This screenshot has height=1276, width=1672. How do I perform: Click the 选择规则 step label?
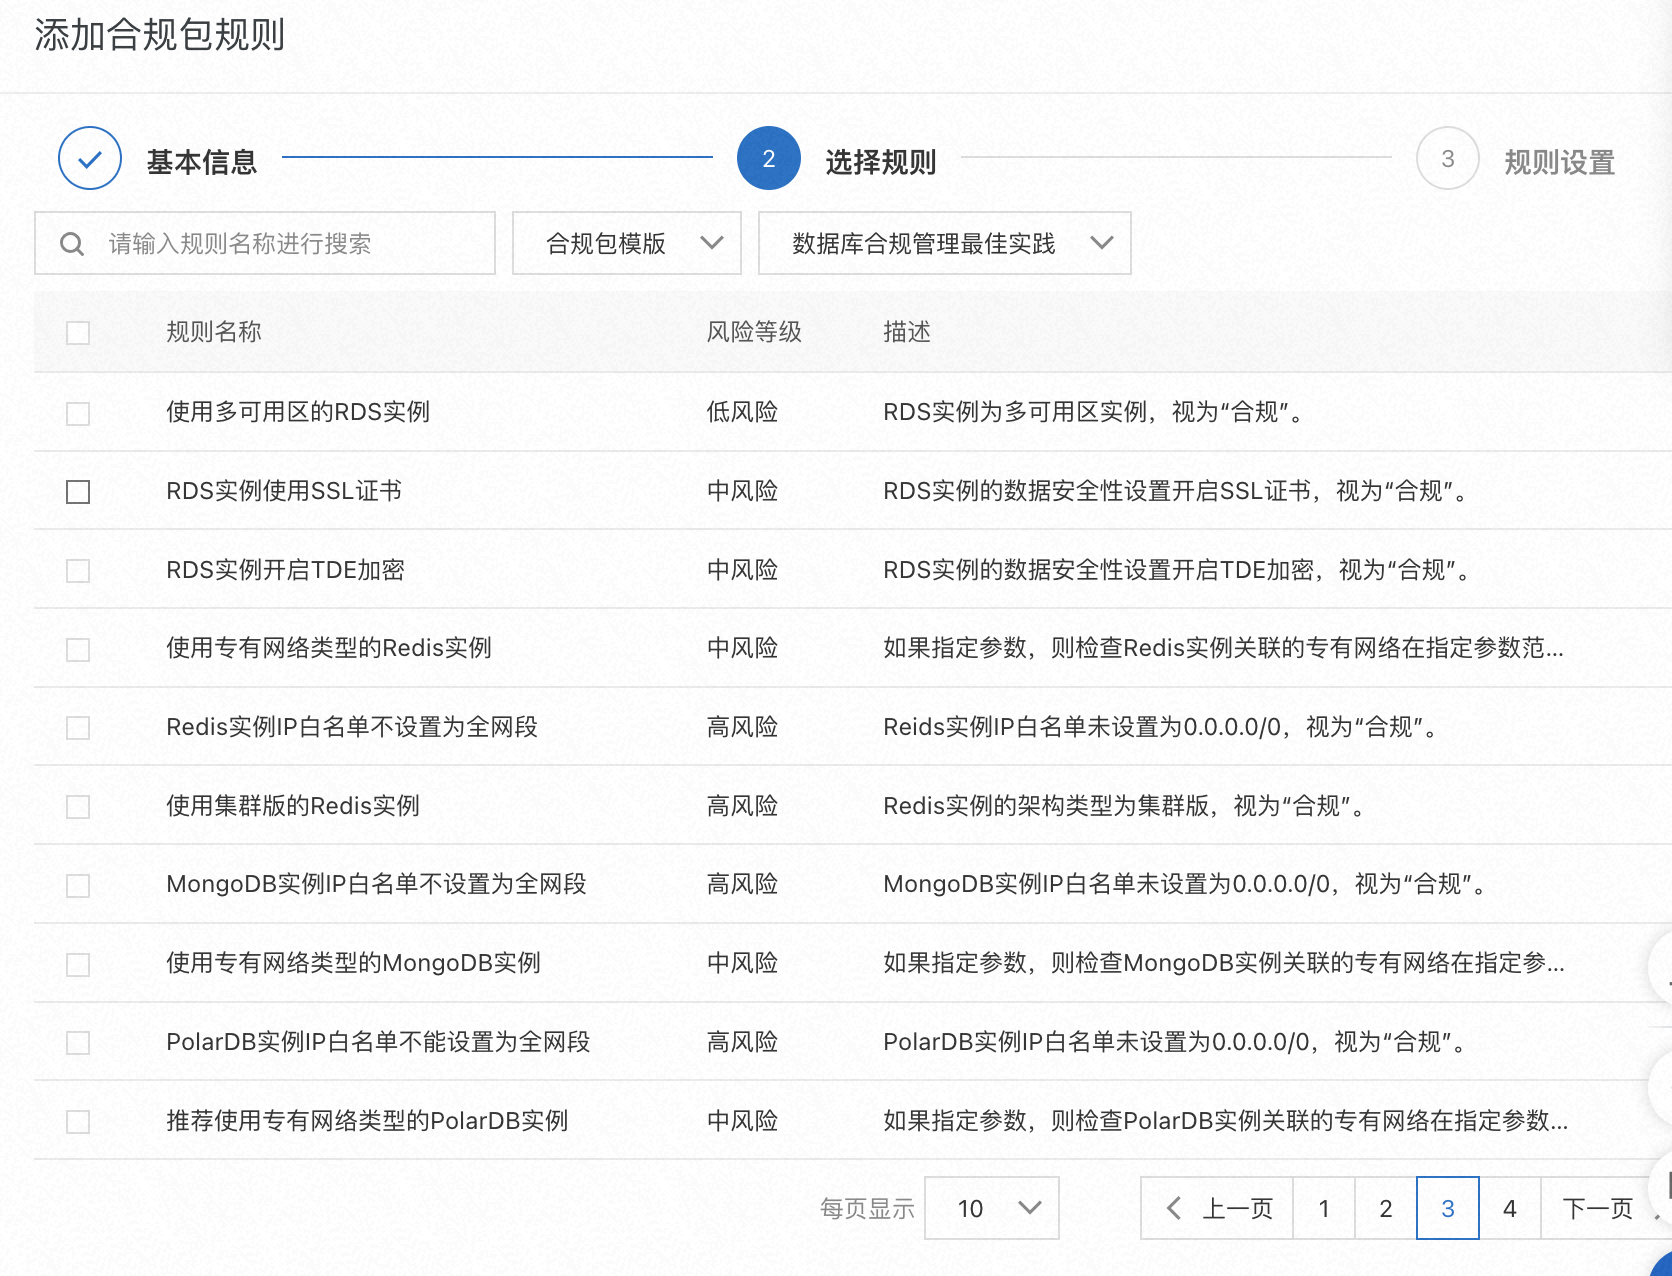point(881,162)
